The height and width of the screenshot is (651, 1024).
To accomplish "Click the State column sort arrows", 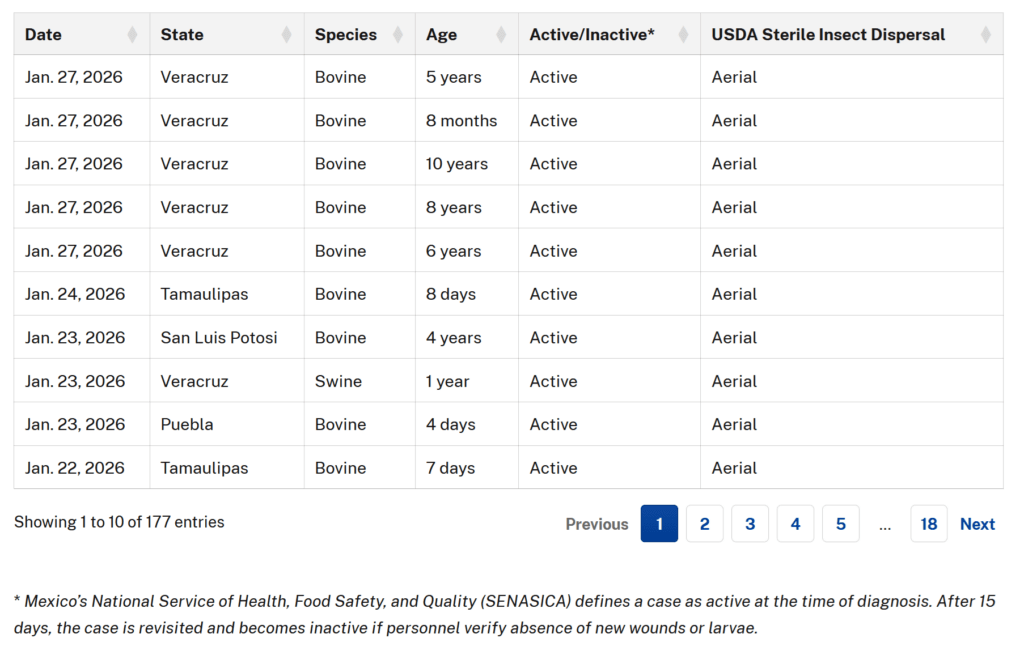I will pos(287,35).
